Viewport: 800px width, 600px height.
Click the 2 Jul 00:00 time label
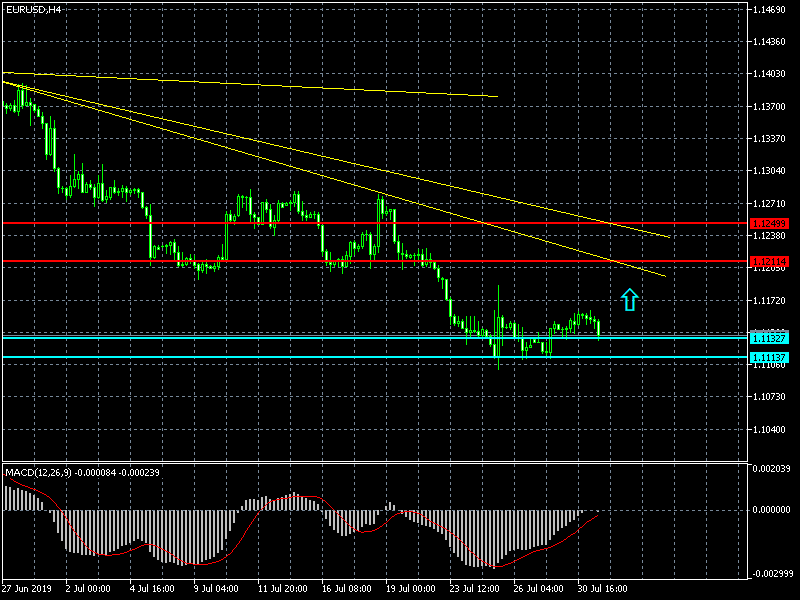[x=88, y=588]
